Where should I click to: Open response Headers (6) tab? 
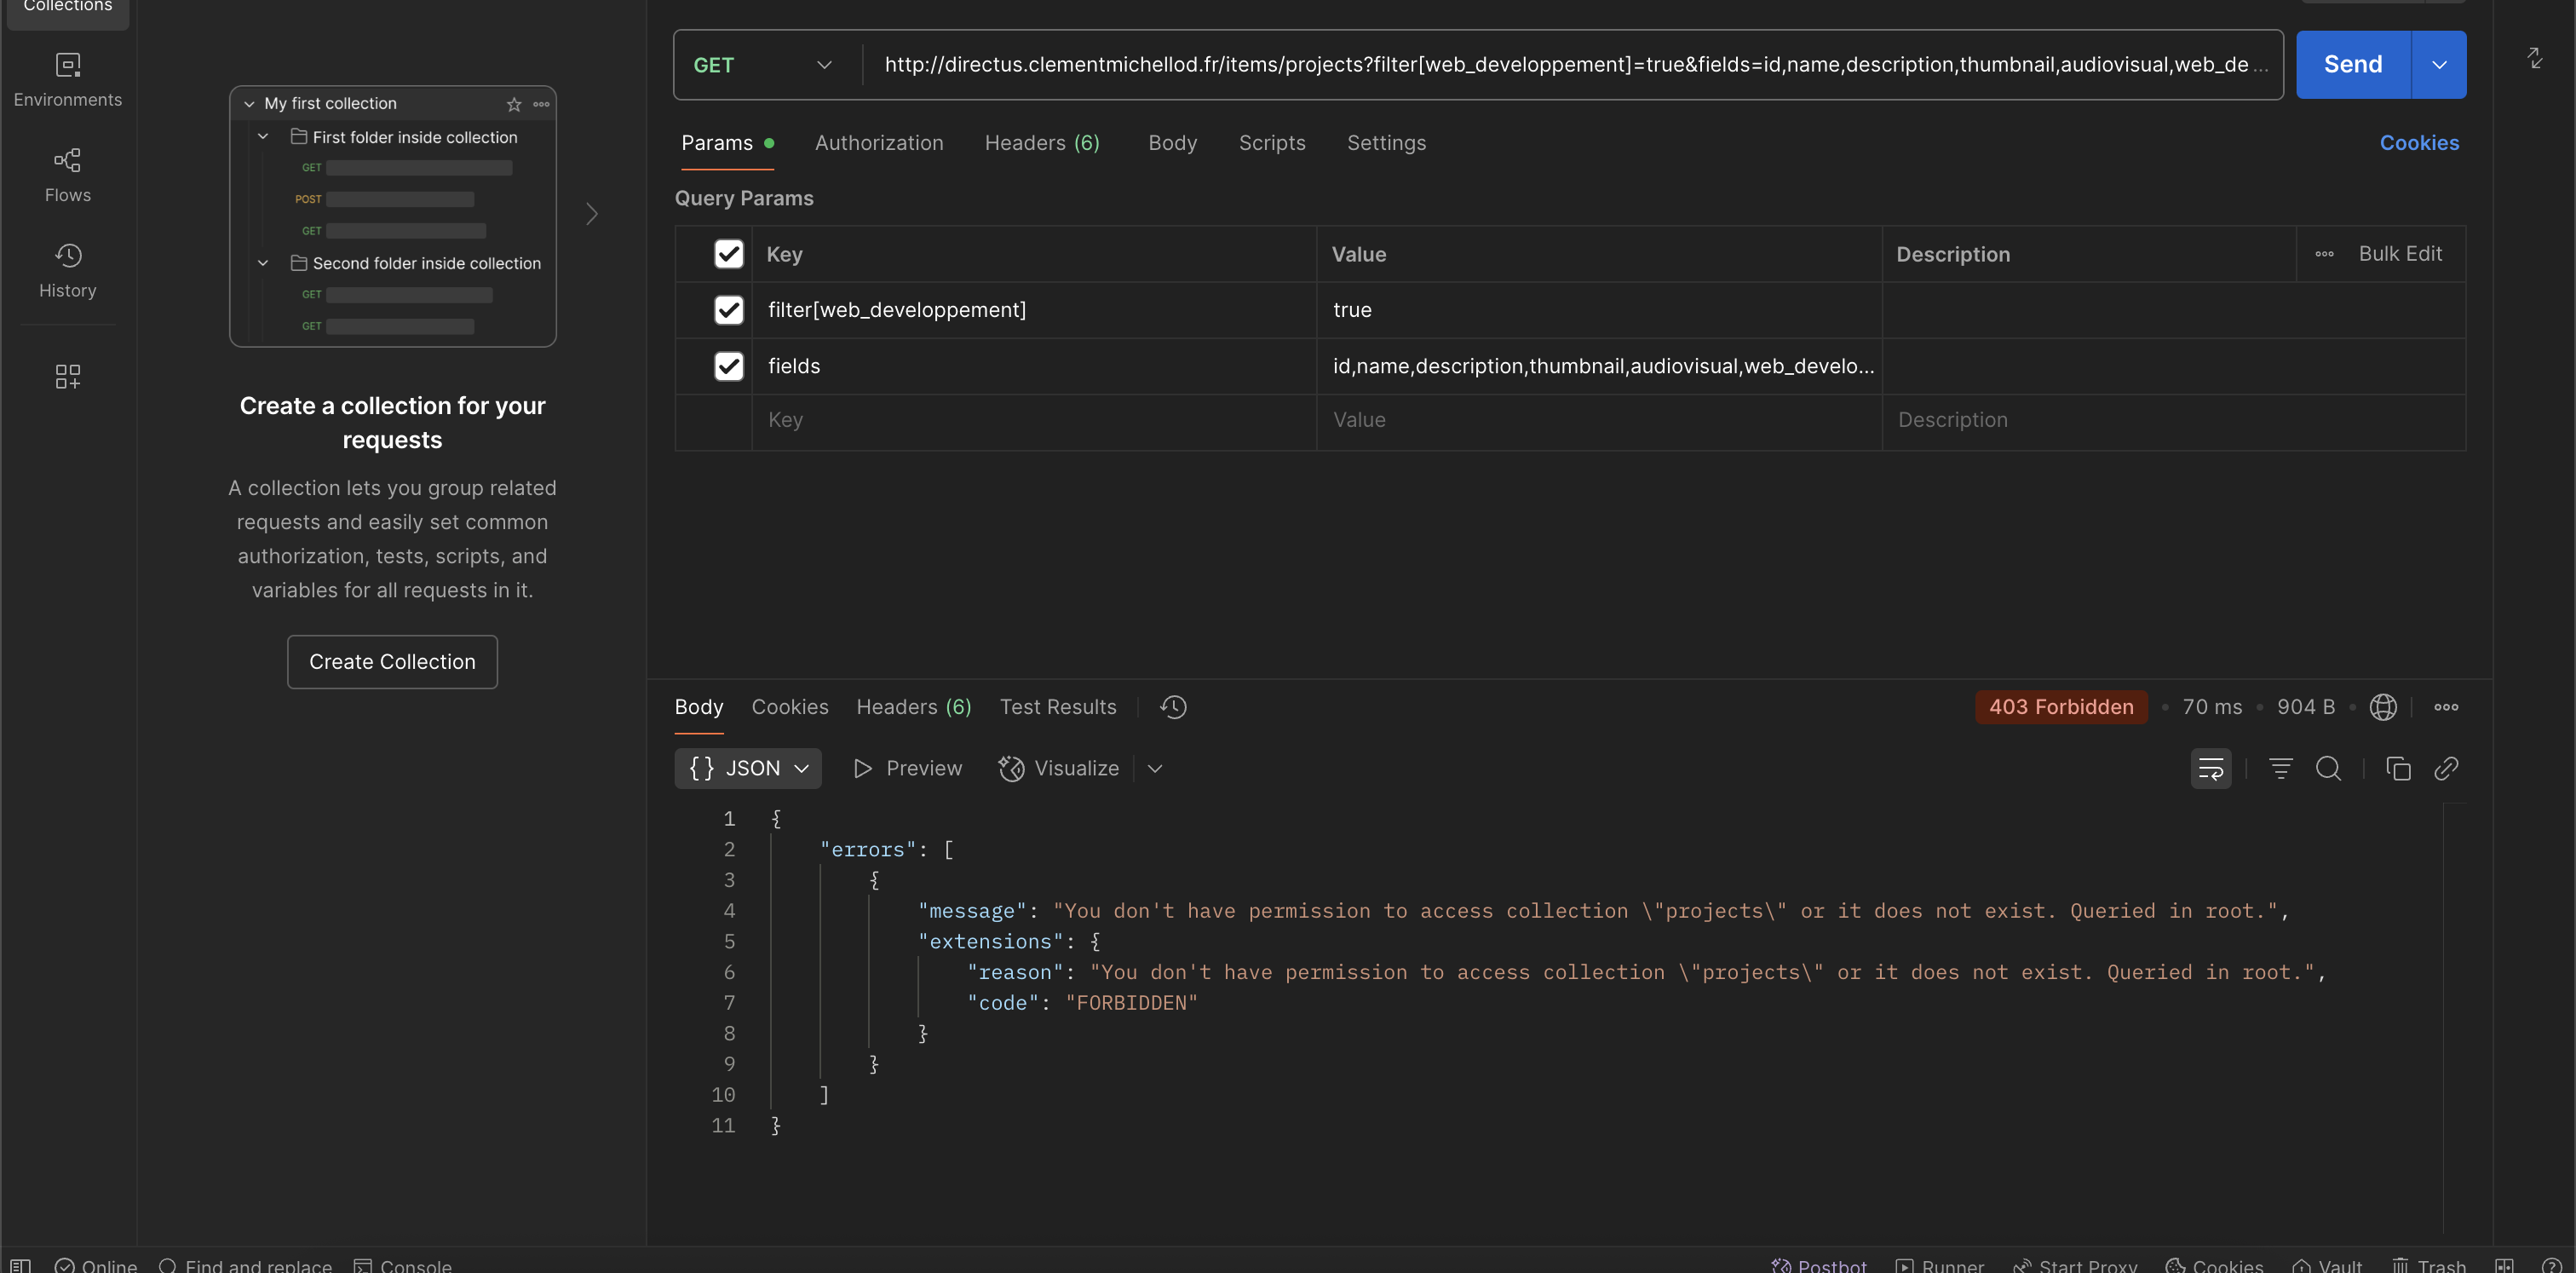914,707
